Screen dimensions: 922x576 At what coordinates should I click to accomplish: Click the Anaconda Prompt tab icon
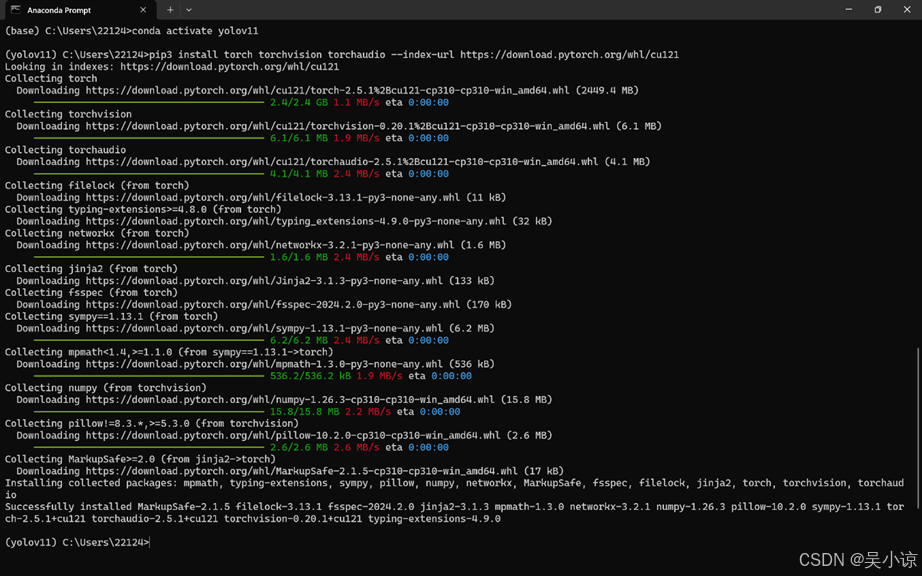click(x=15, y=10)
